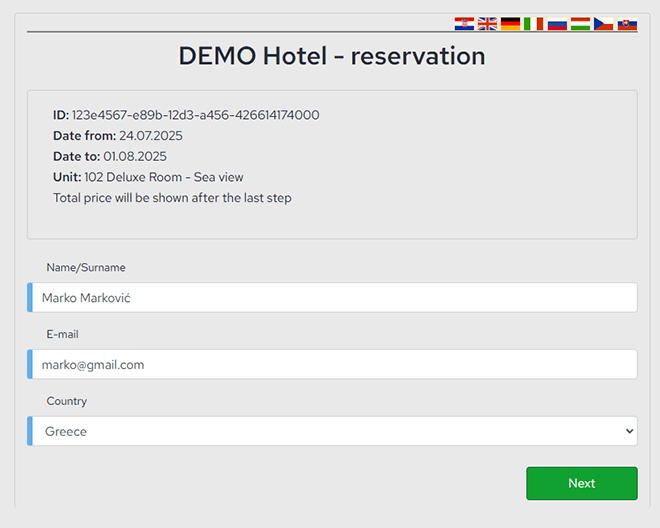
Task: Select the British flag for English
Action: [487, 23]
